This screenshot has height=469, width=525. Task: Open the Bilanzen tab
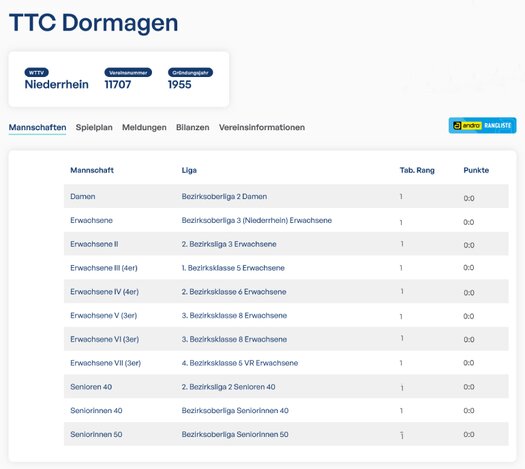click(193, 127)
